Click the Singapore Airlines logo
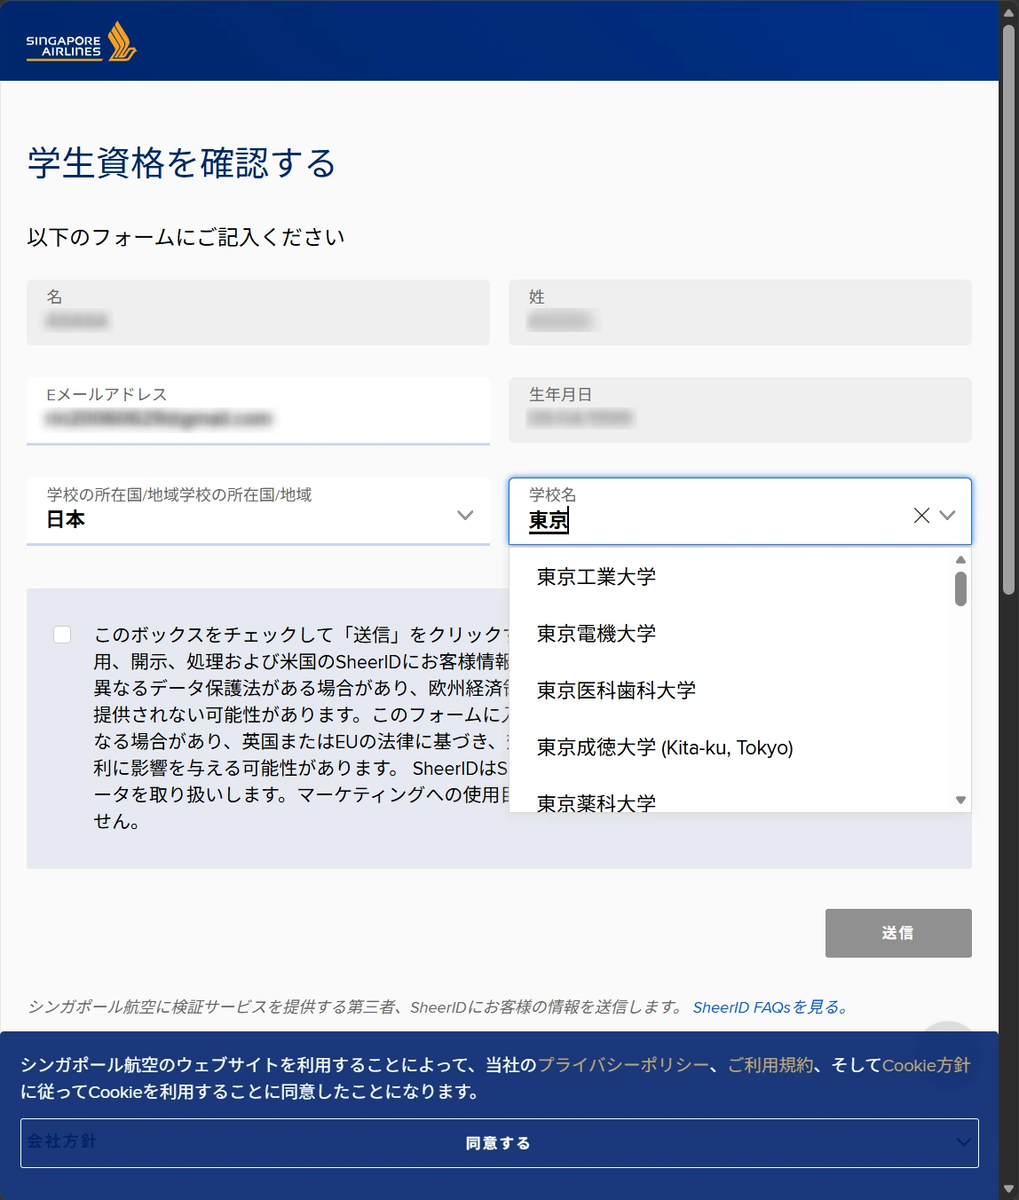Screen dimensions: 1019x1200 point(81,42)
